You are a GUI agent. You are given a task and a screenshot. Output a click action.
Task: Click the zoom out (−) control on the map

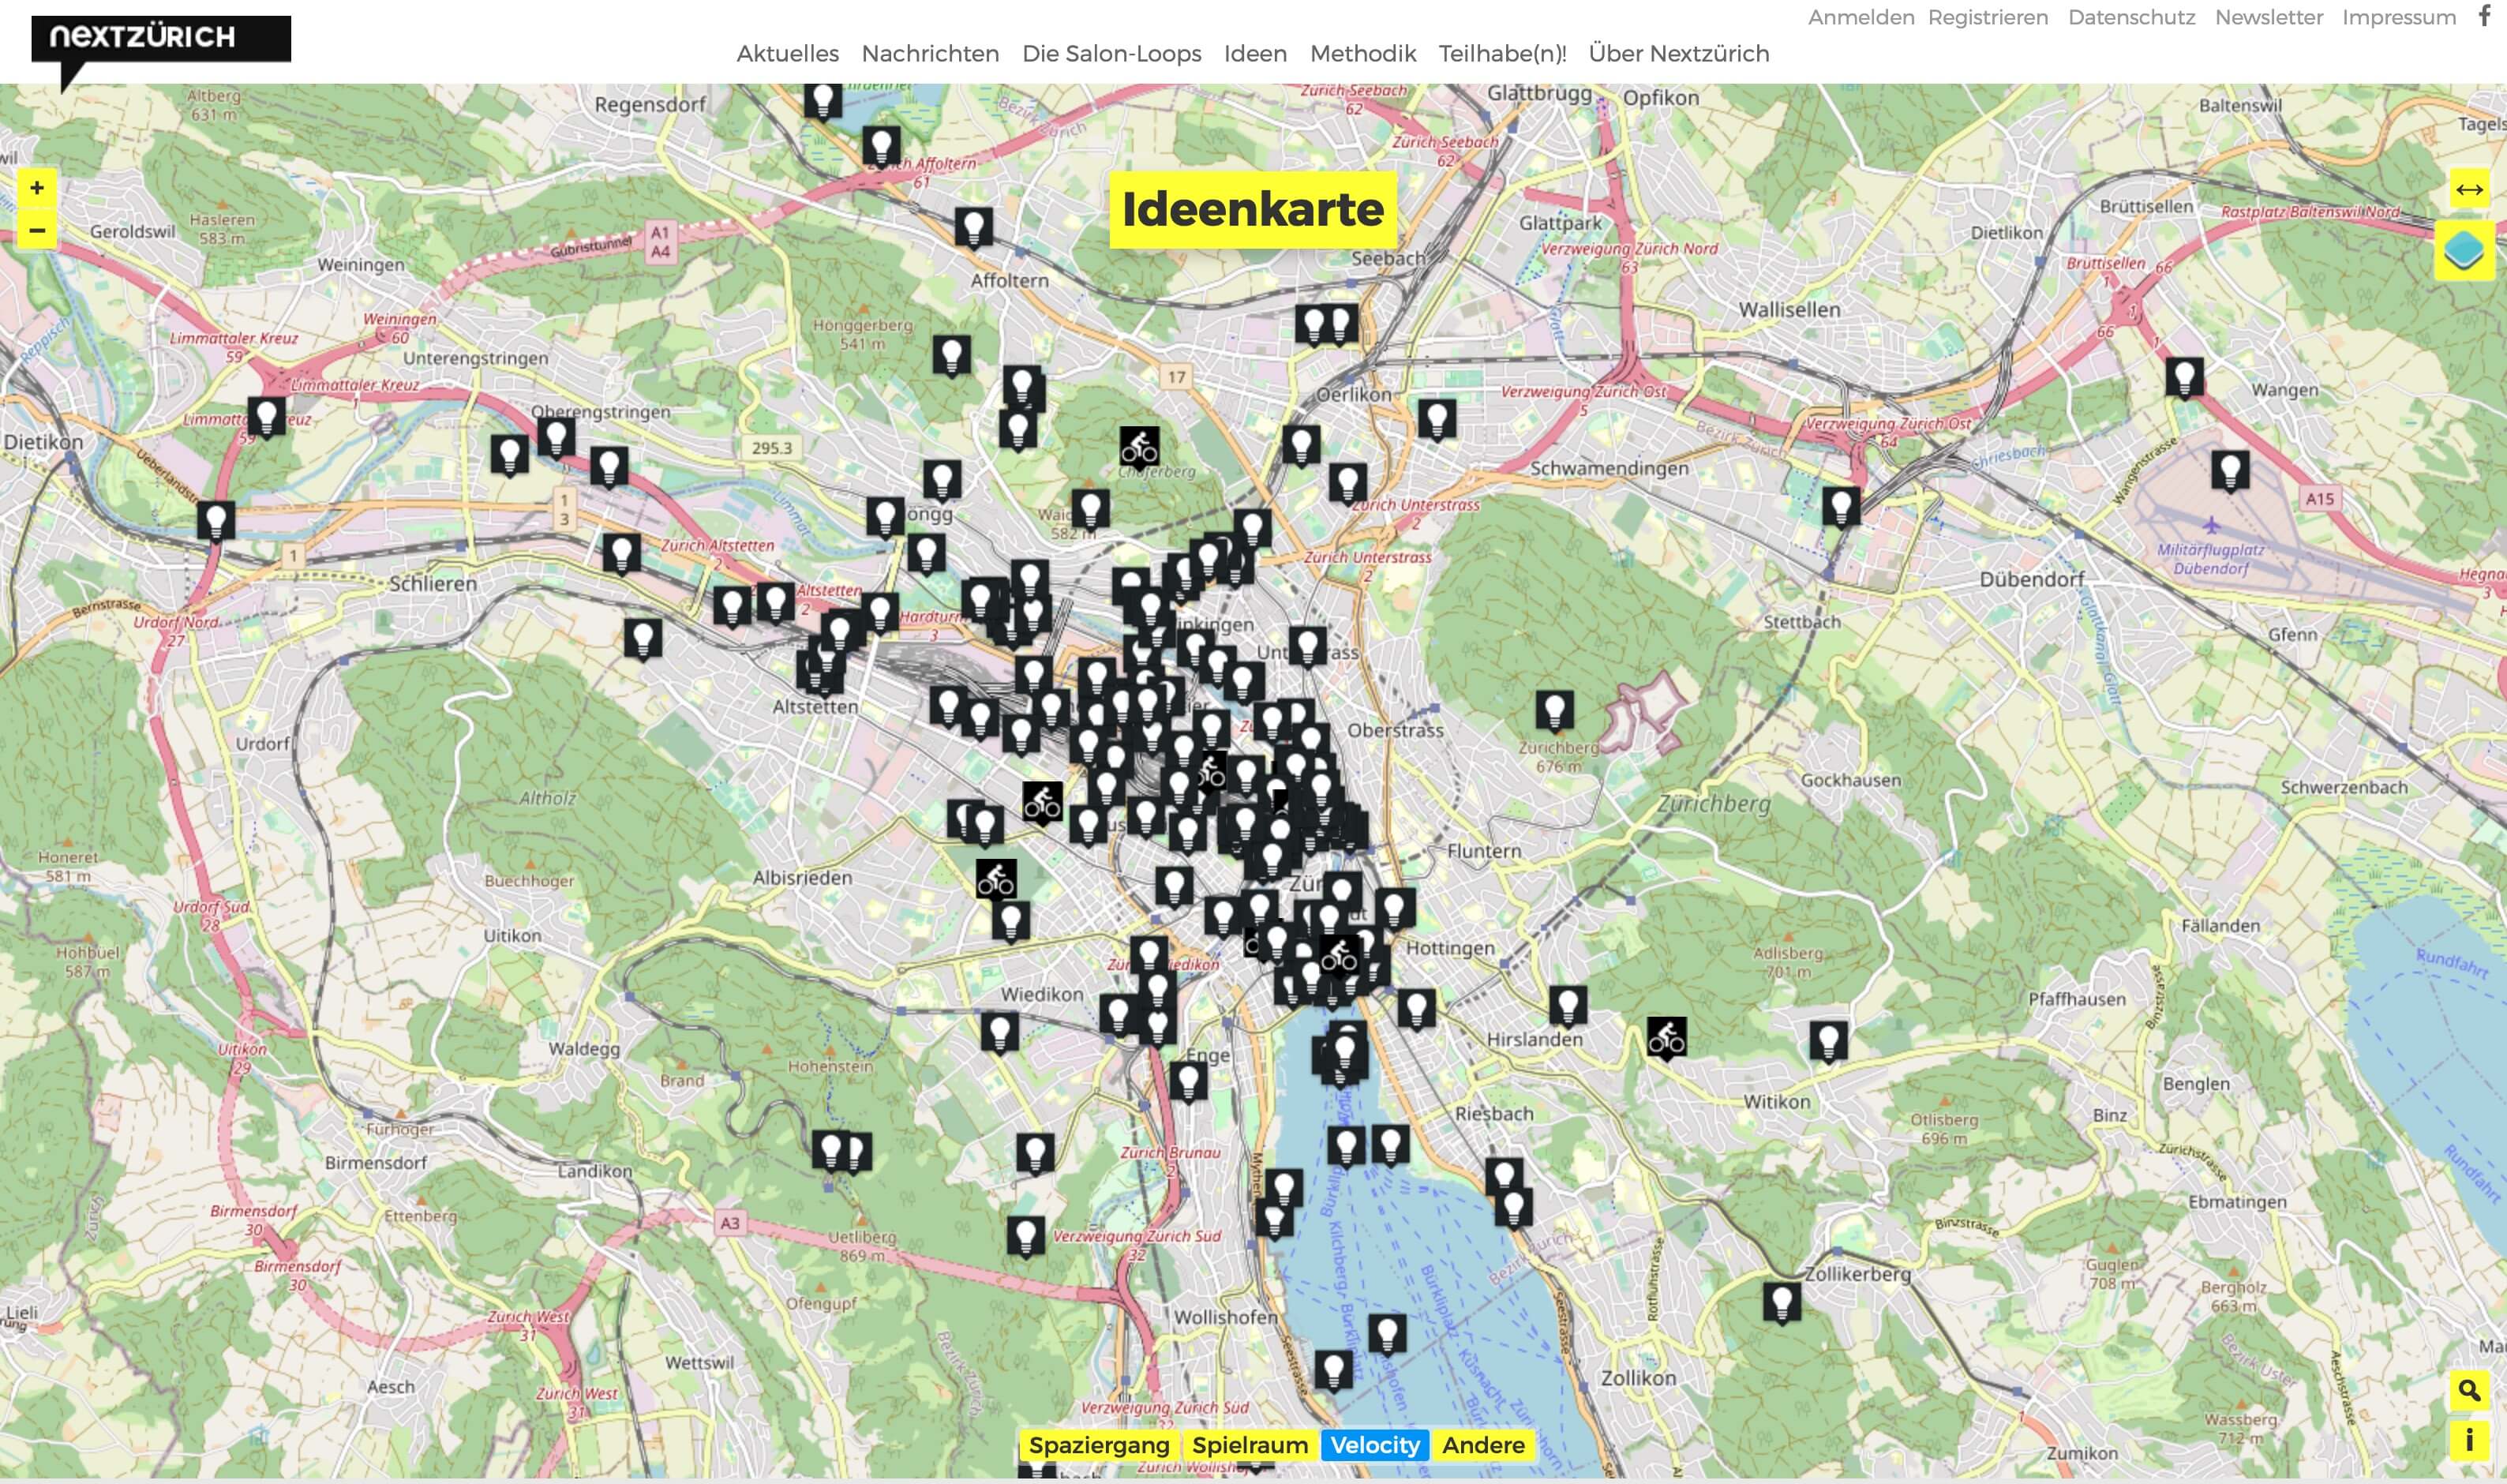coord(36,230)
